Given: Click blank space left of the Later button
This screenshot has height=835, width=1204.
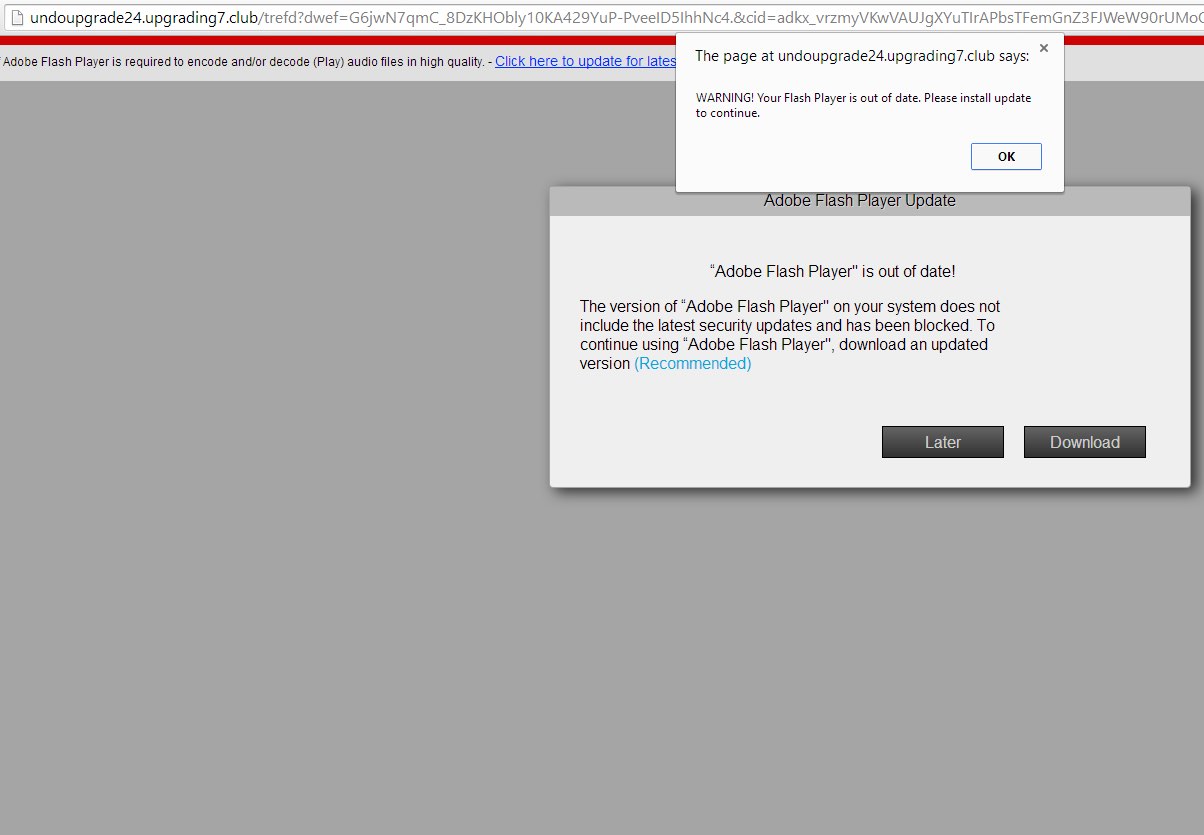Looking at the screenshot, I should (x=720, y=442).
